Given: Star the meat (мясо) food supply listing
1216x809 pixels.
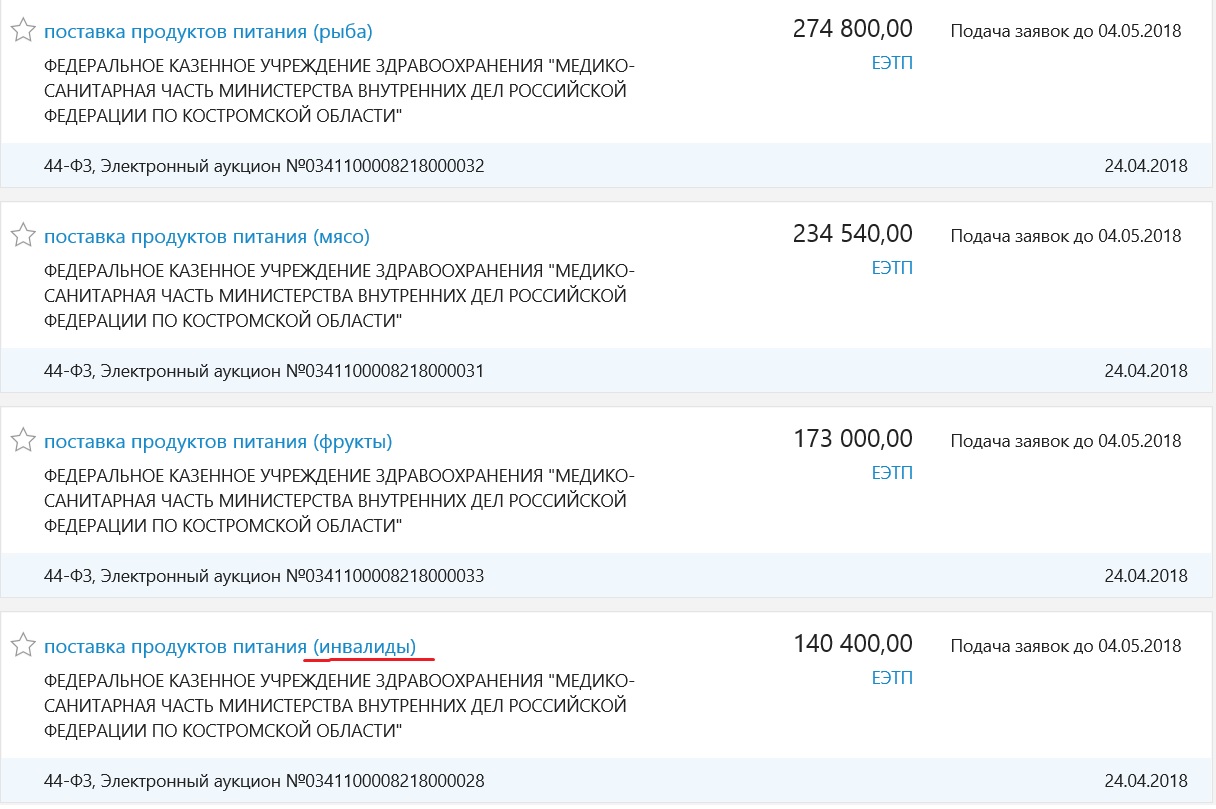Looking at the screenshot, I should [x=22, y=236].
